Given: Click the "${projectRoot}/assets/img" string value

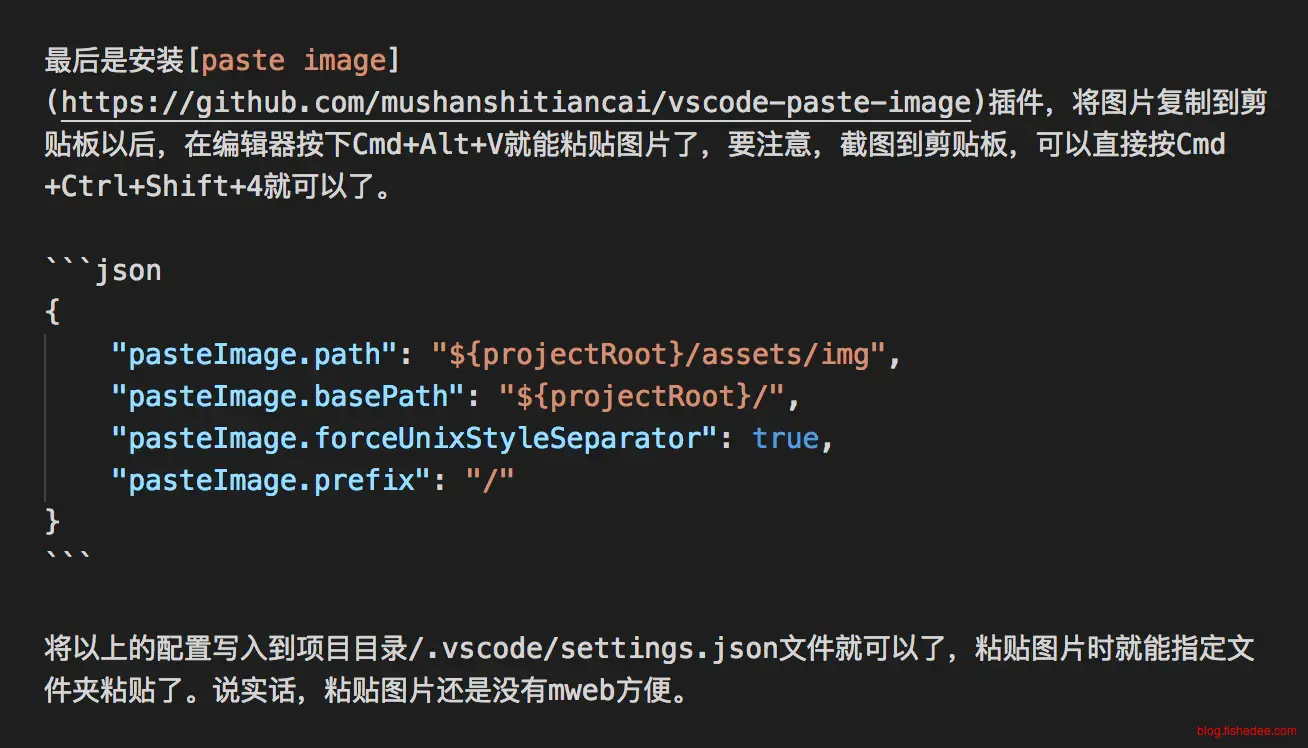Looking at the screenshot, I should click(659, 355).
